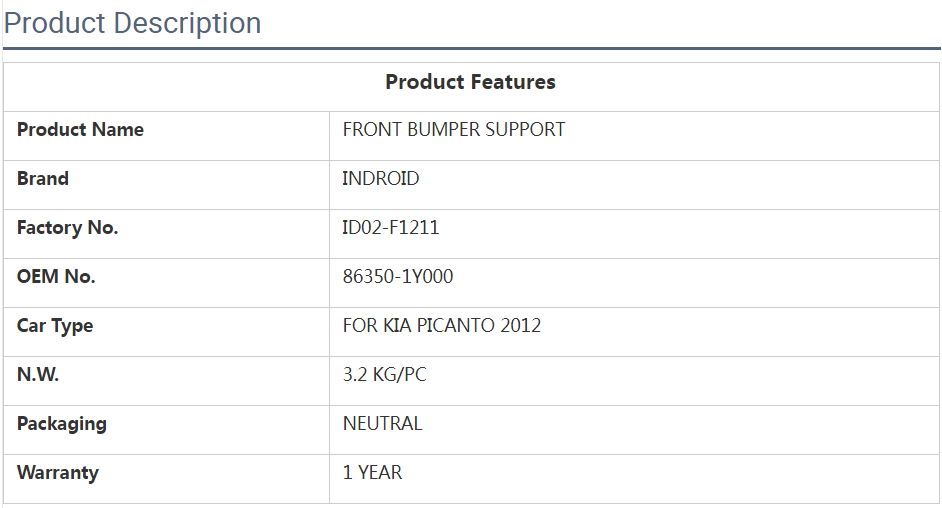Click the FRONT BUMPER SUPPORT value

click(453, 130)
